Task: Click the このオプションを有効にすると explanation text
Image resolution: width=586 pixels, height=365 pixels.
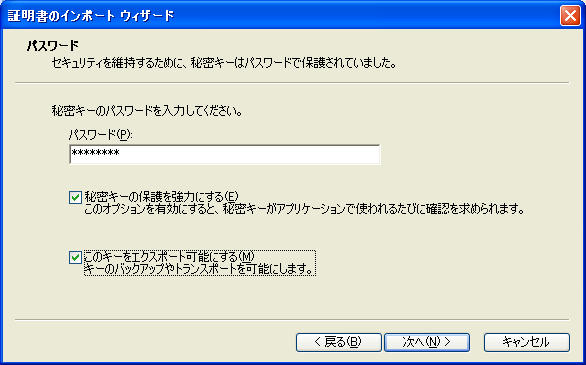Action: point(304,208)
